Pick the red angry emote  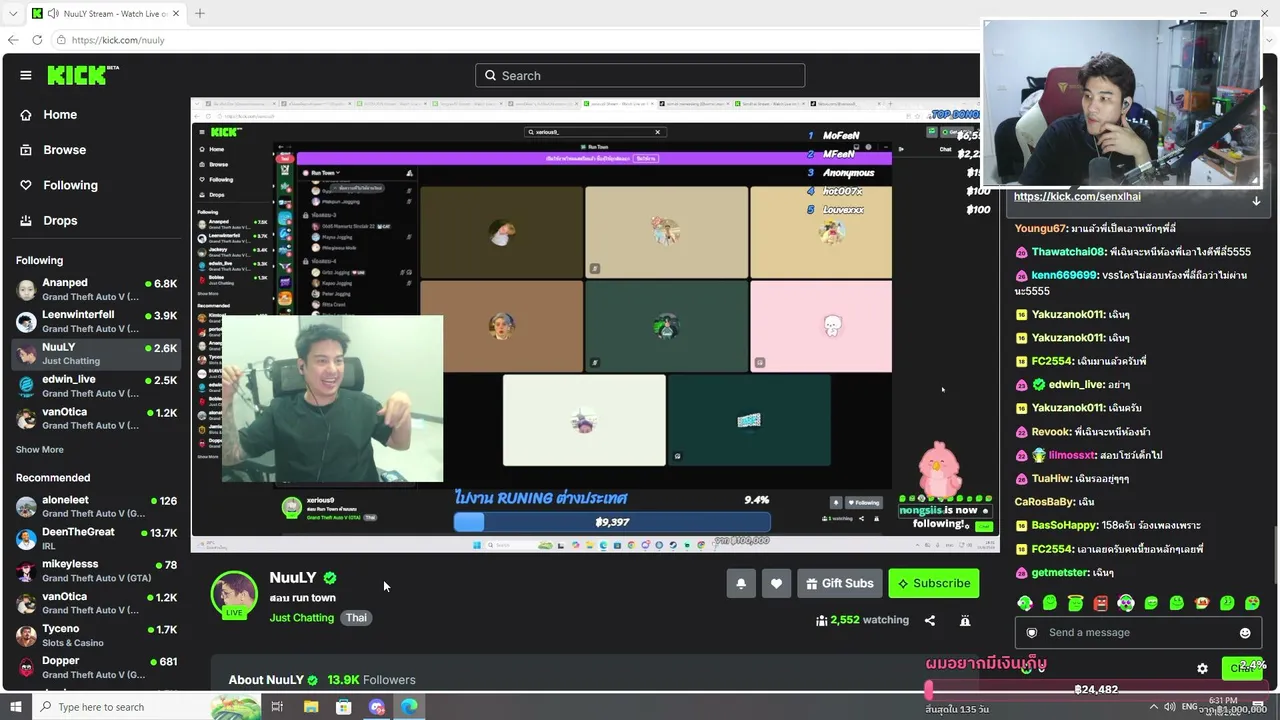click(x=1100, y=603)
